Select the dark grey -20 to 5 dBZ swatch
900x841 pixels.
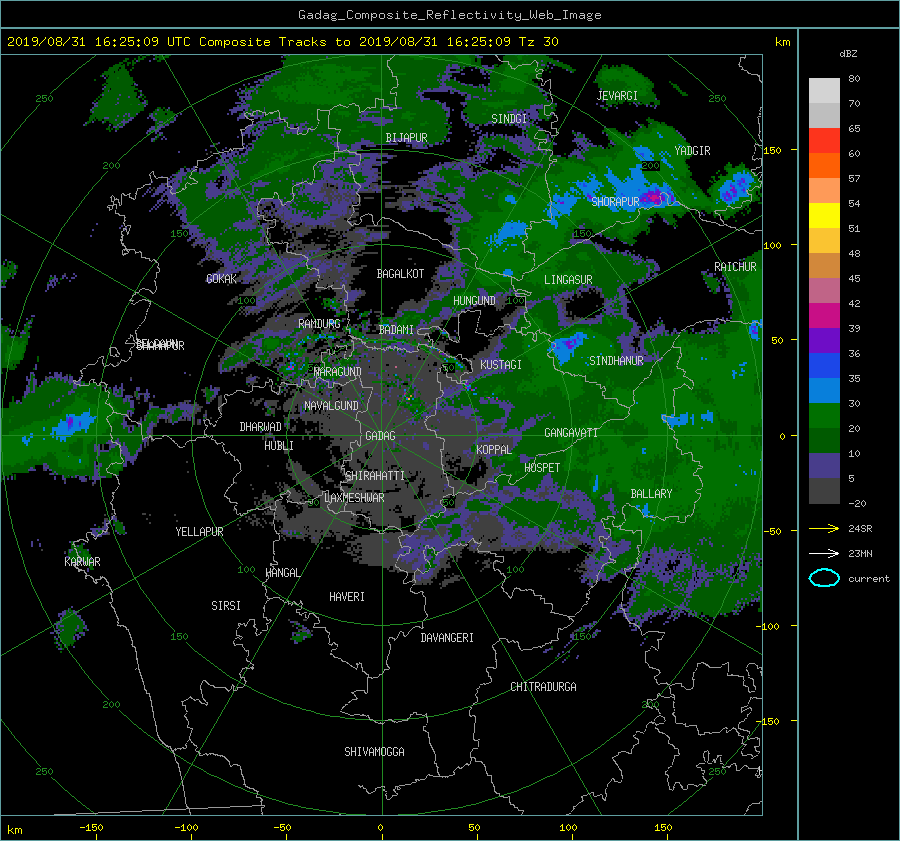click(x=824, y=491)
